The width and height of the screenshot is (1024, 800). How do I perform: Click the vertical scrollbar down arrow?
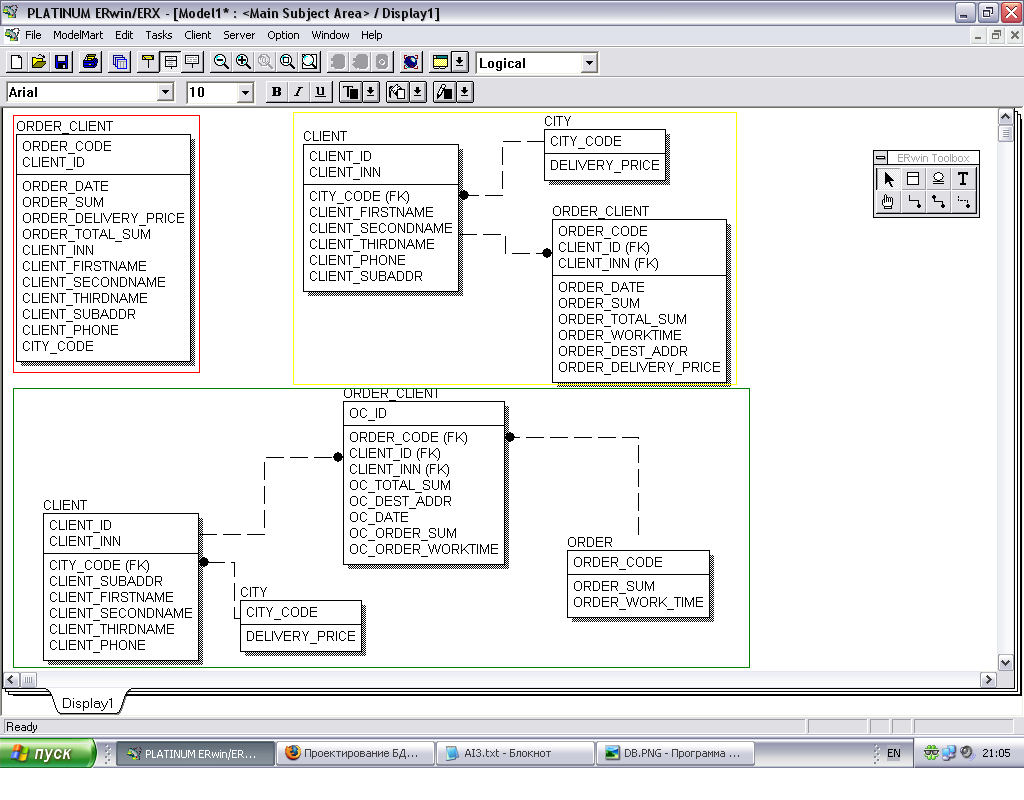point(1006,662)
